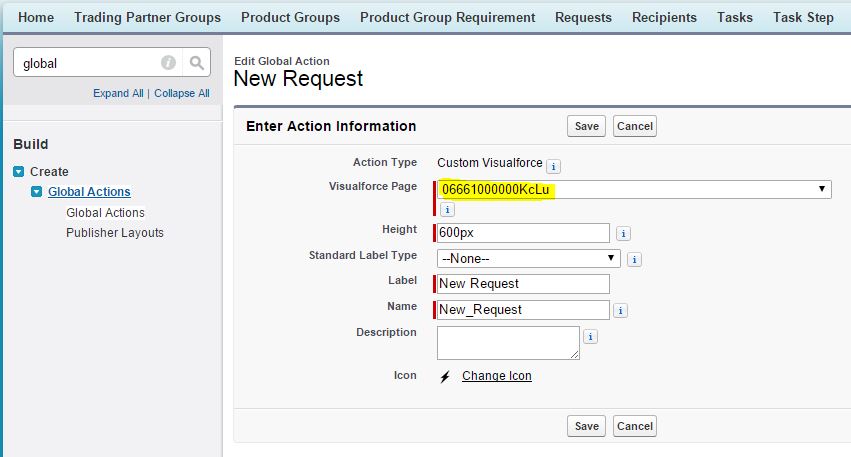This screenshot has width=851, height=457.
Task: Click the Change Icon link
Action: 496,376
